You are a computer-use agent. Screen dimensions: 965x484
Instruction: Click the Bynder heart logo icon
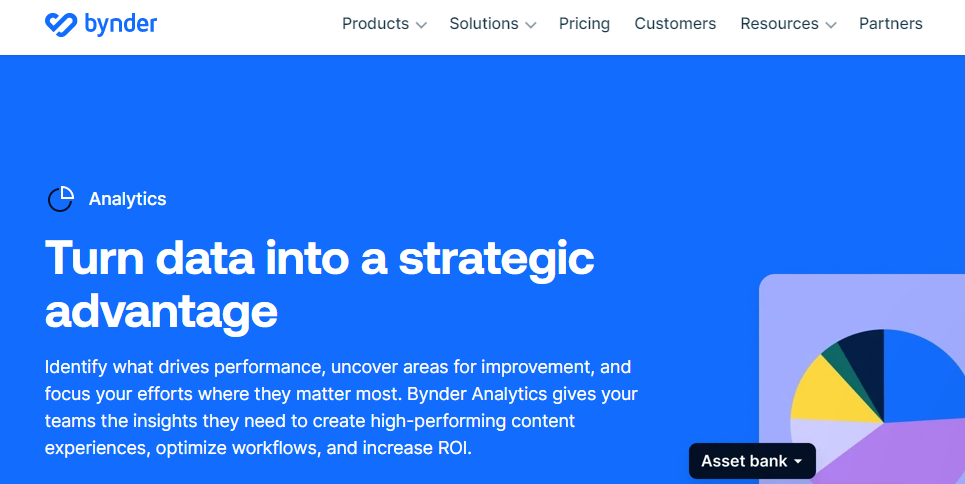tap(62, 24)
